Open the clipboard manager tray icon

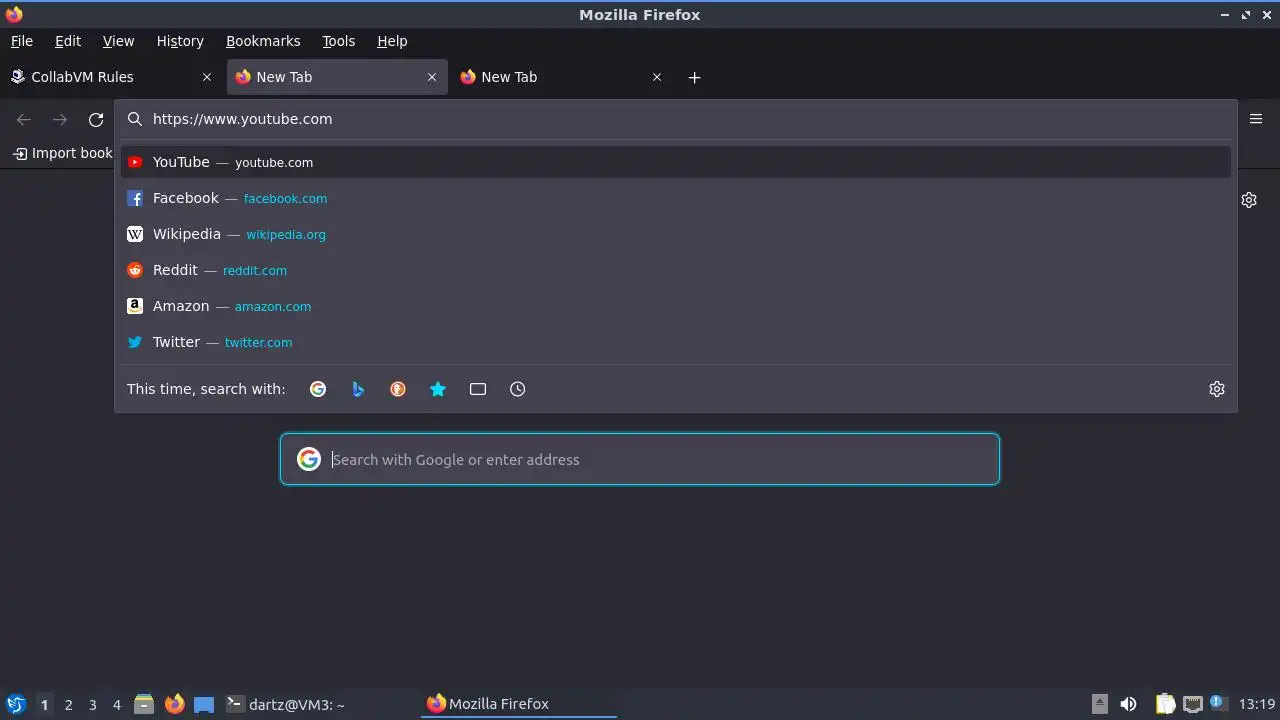tap(1165, 704)
